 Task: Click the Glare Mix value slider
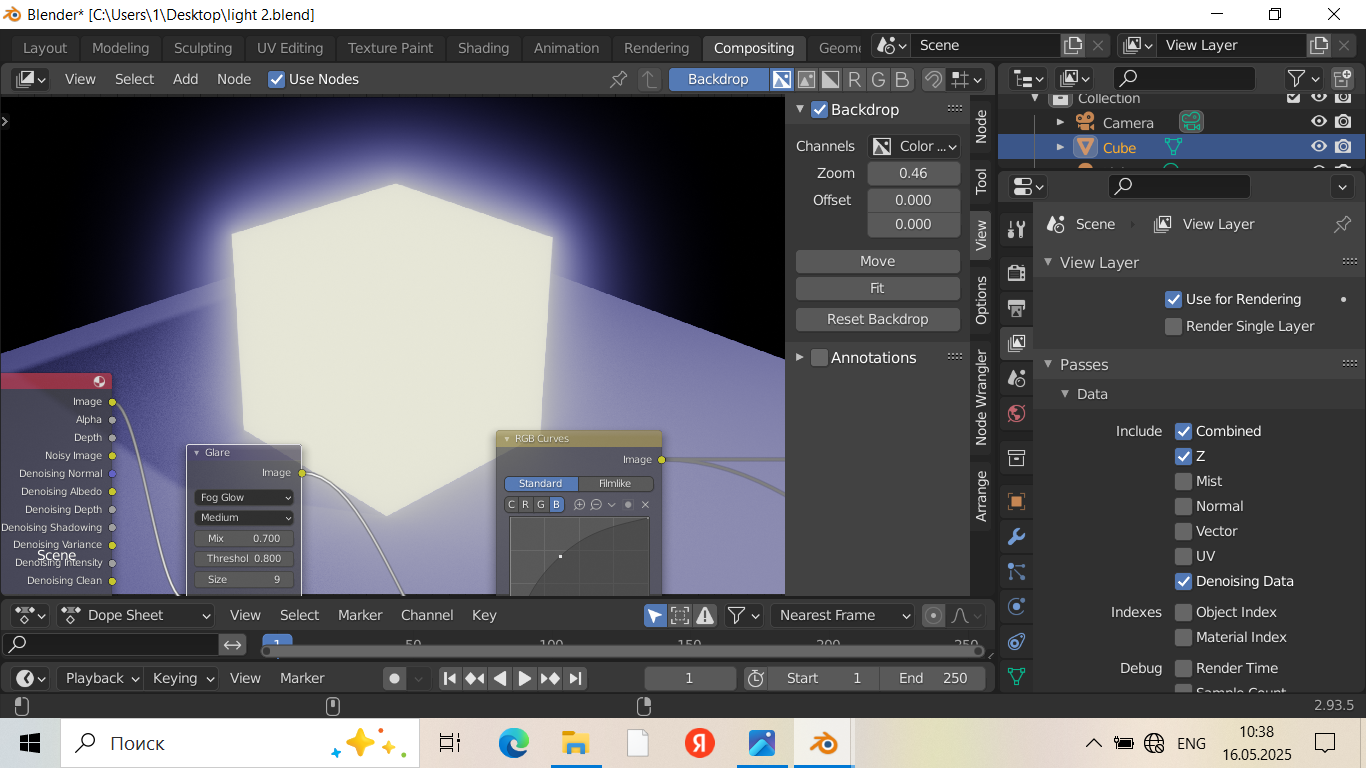point(244,538)
